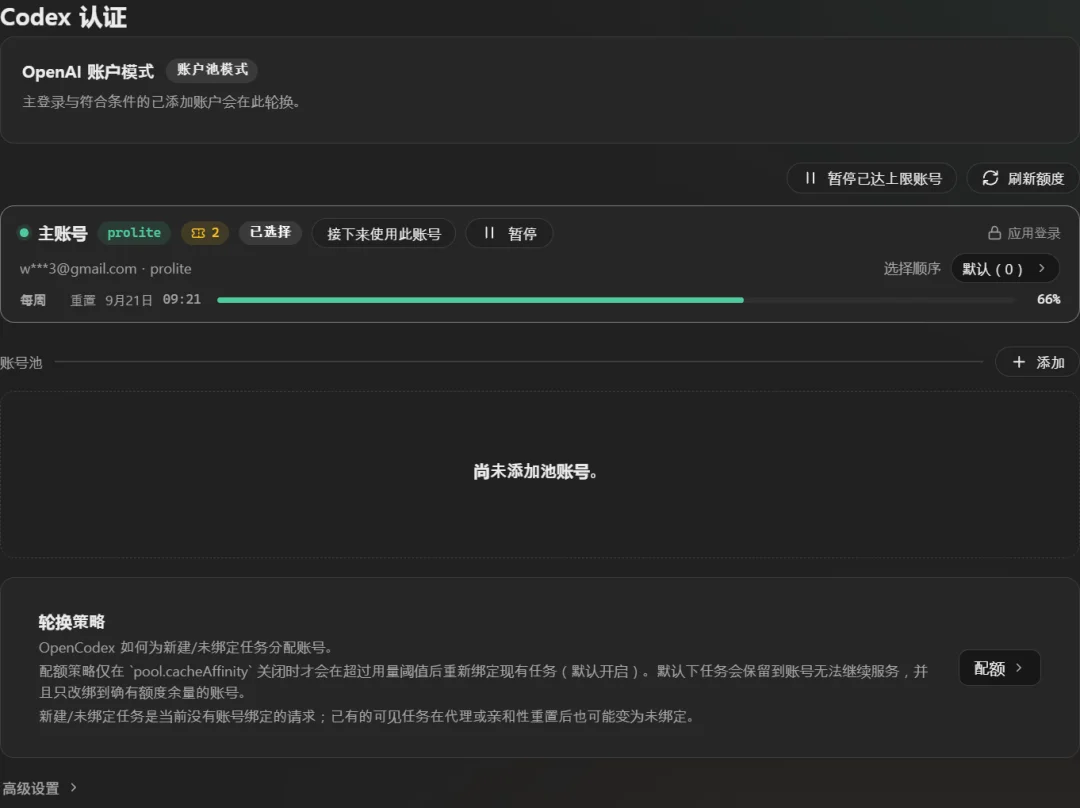Click the pause icon in the 暂停 button
The image size is (1080, 808).
click(x=489, y=233)
